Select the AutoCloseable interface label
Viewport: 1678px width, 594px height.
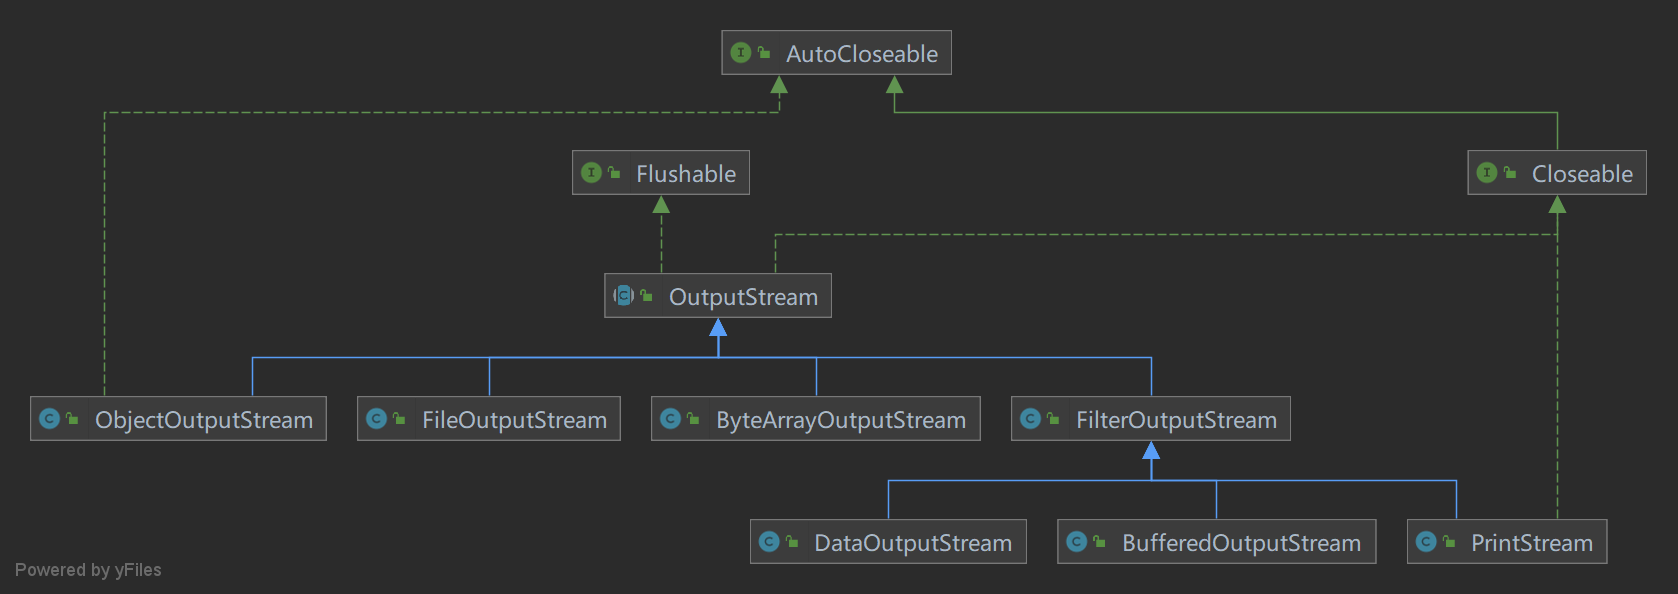click(x=861, y=54)
